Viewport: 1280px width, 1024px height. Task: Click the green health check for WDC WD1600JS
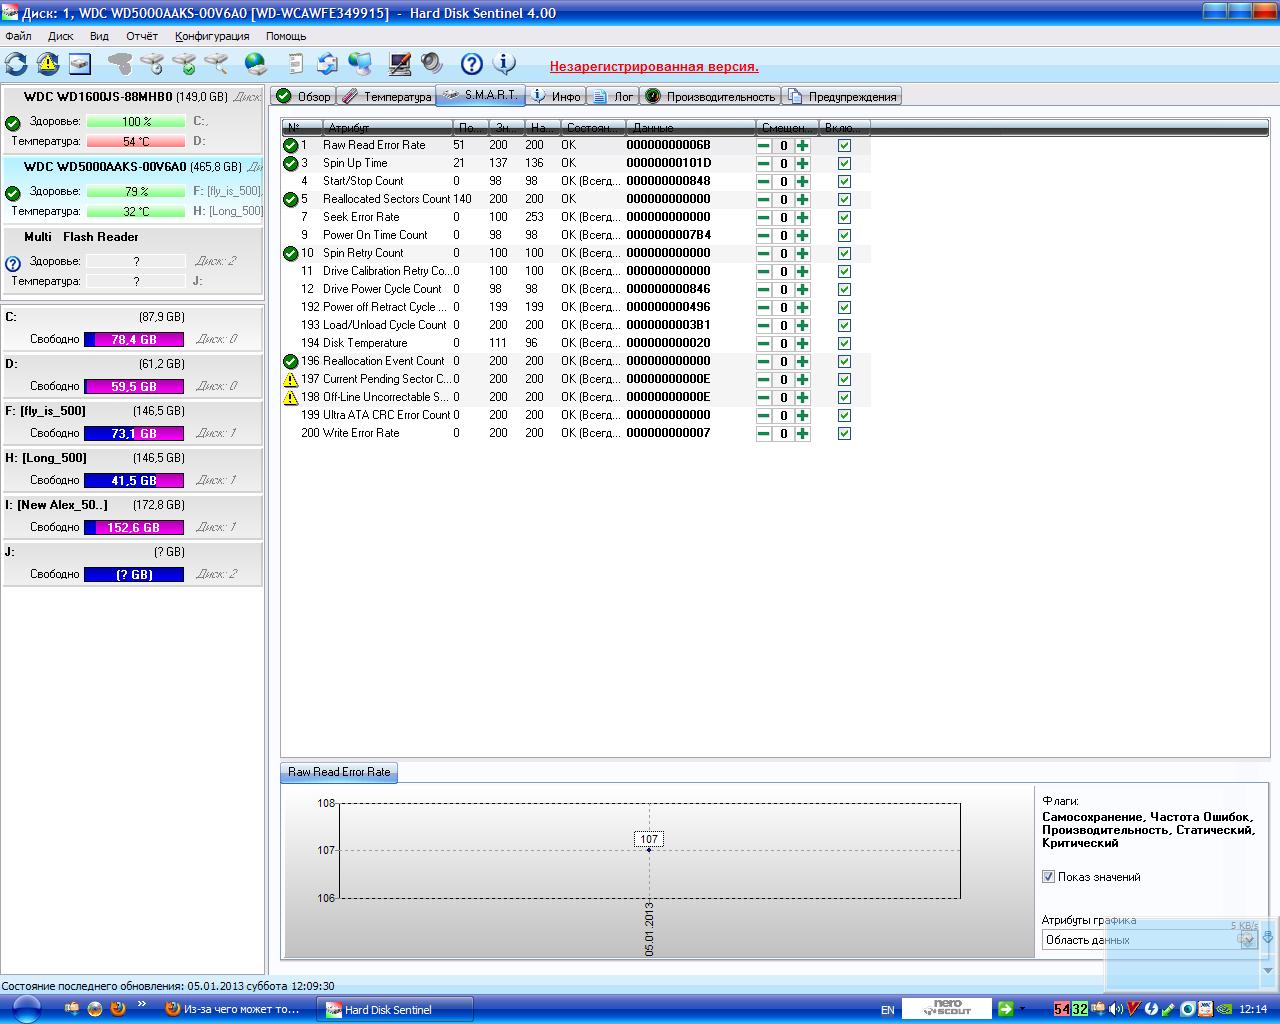pos(13,123)
